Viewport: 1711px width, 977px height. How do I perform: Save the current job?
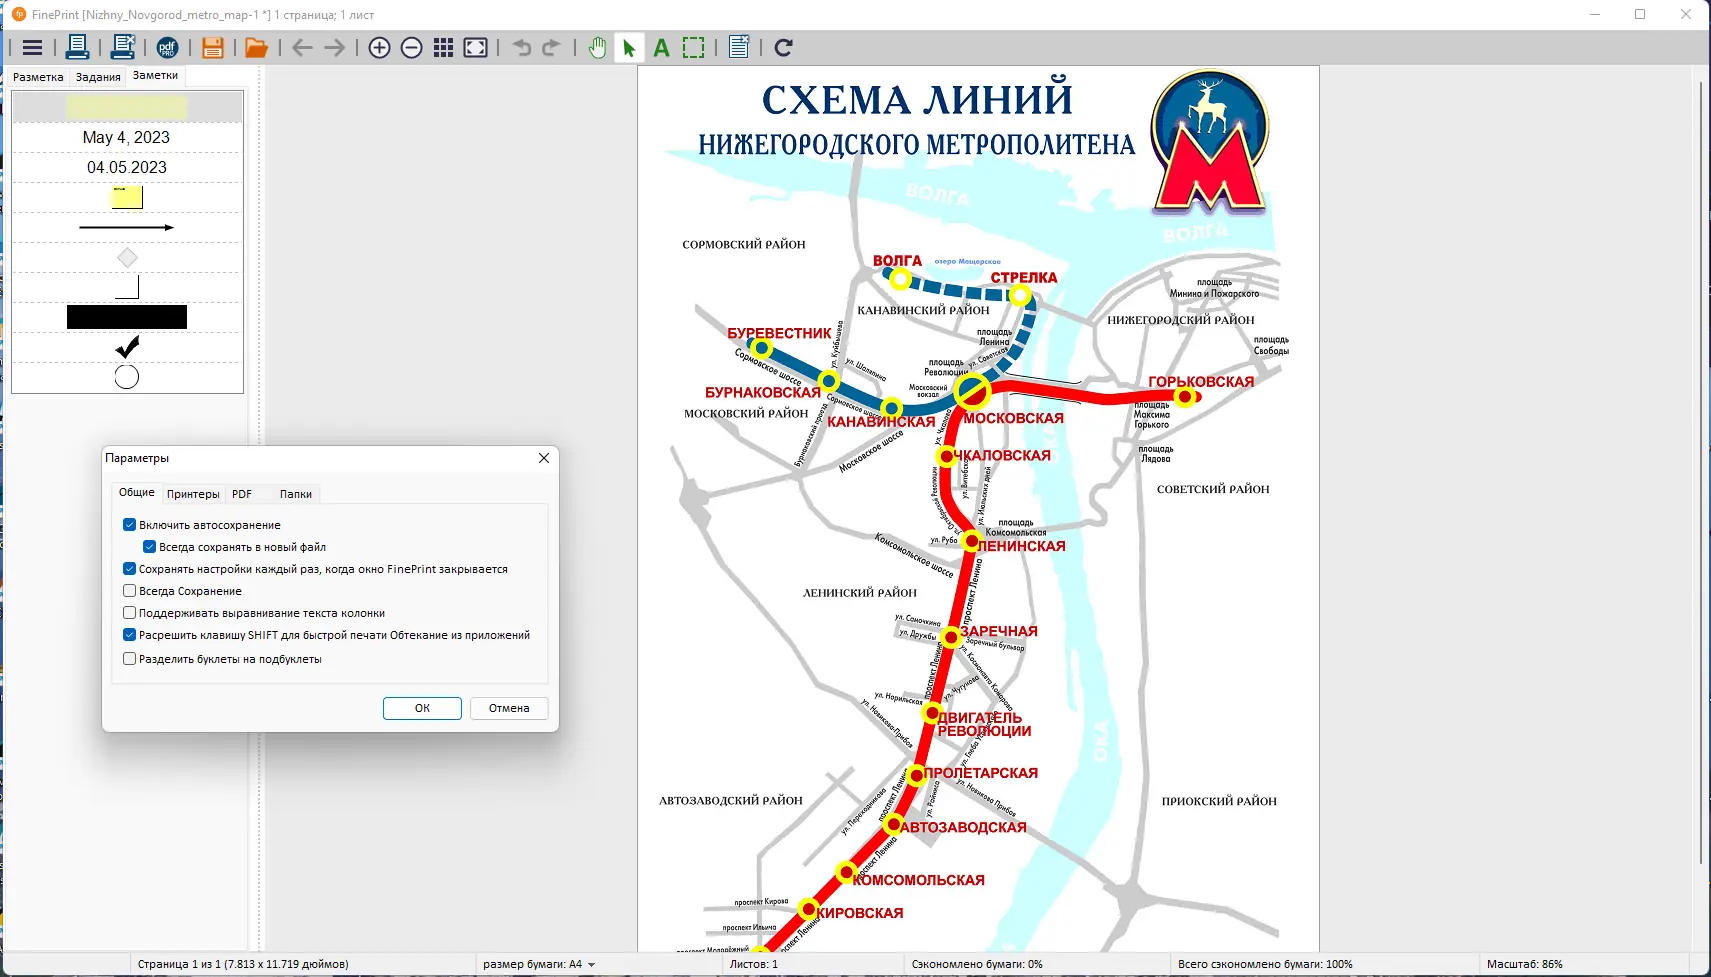pos(213,47)
